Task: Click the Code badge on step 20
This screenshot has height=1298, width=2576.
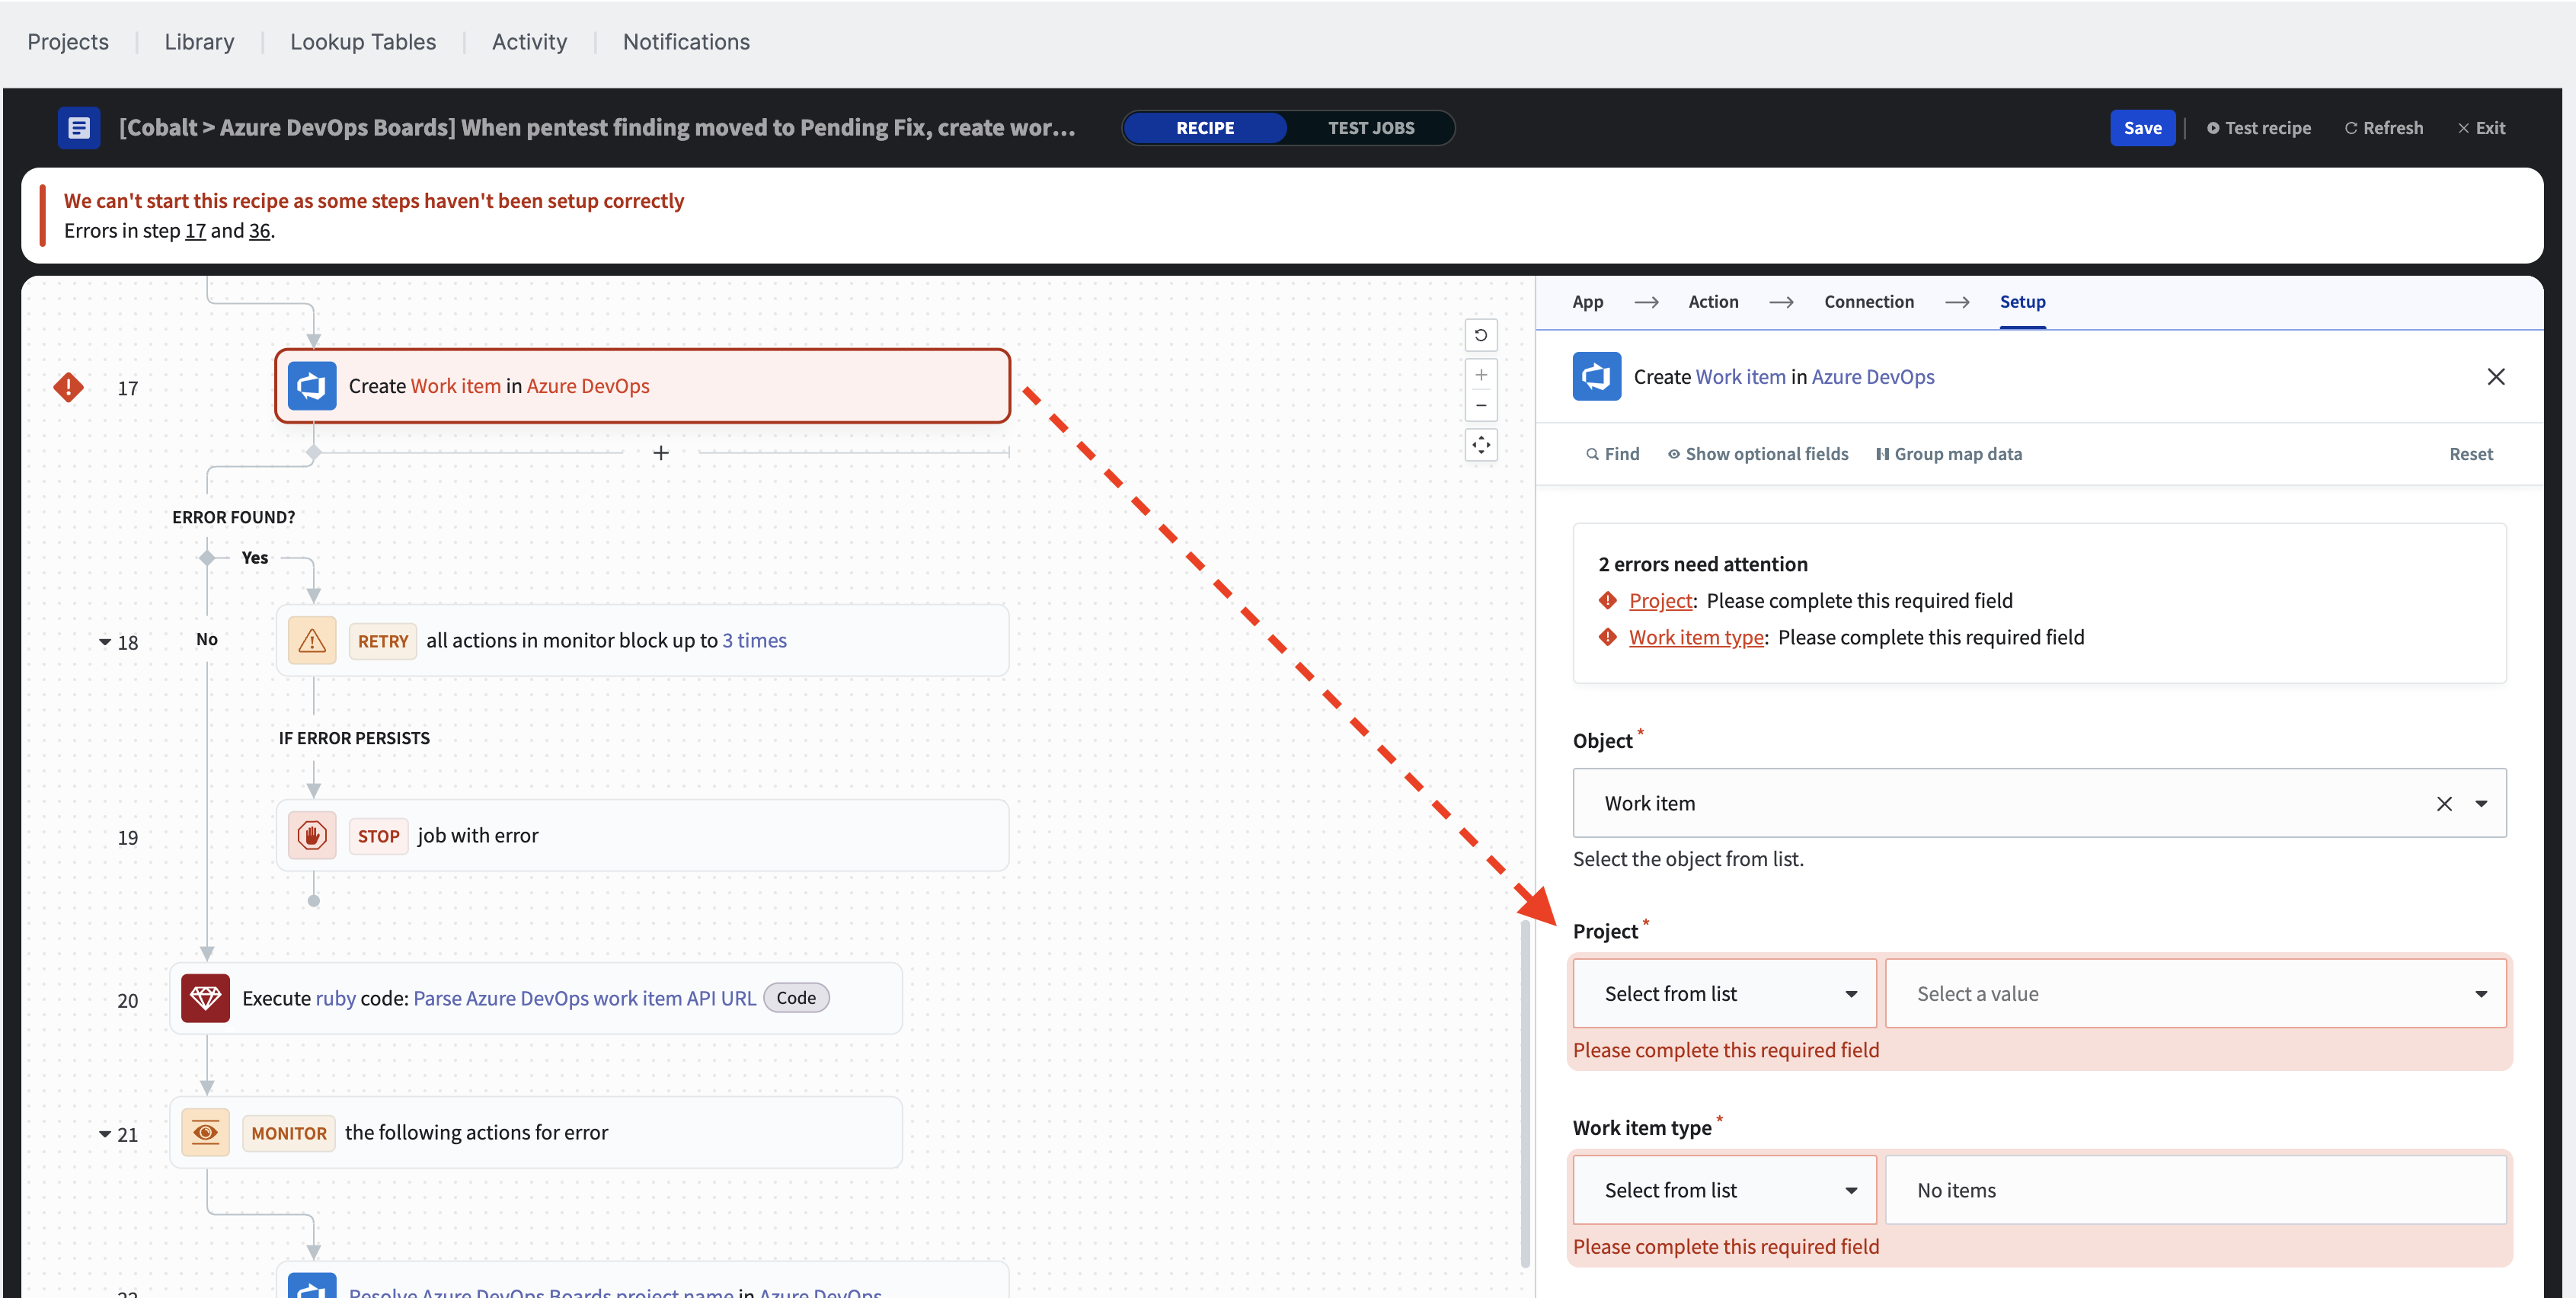Action: pyautogui.click(x=796, y=998)
